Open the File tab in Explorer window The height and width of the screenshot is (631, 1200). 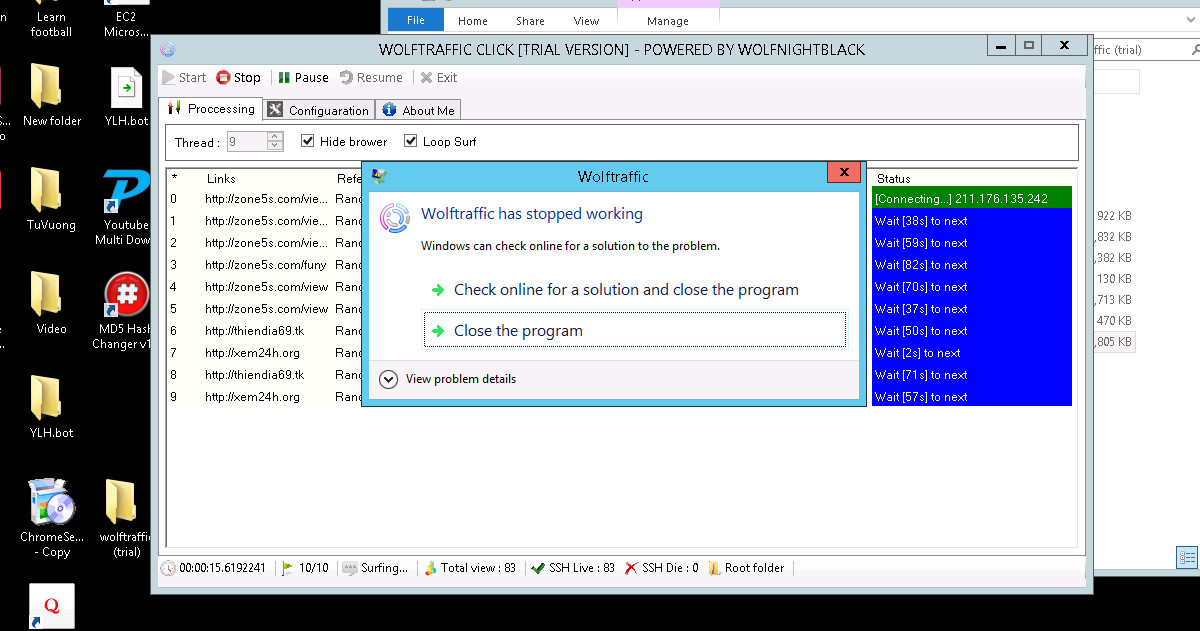[416, 20]
